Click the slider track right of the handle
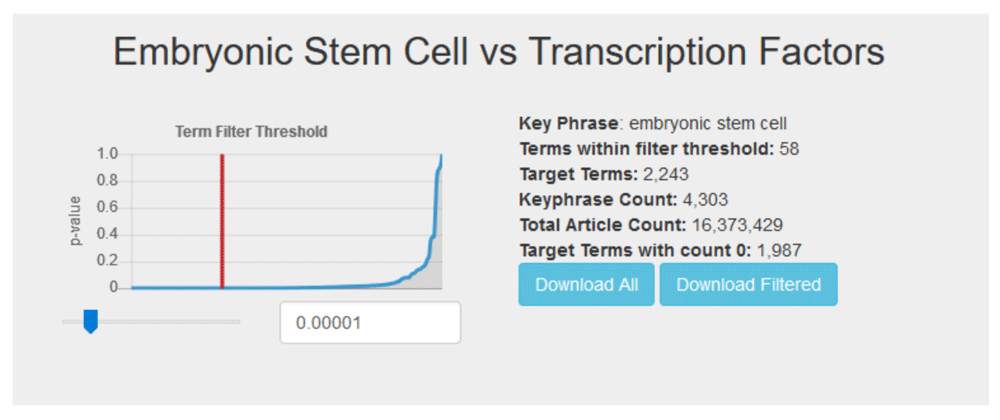Image resolution: width=1000 pixels, height=420 pixels. coord(170,321)
